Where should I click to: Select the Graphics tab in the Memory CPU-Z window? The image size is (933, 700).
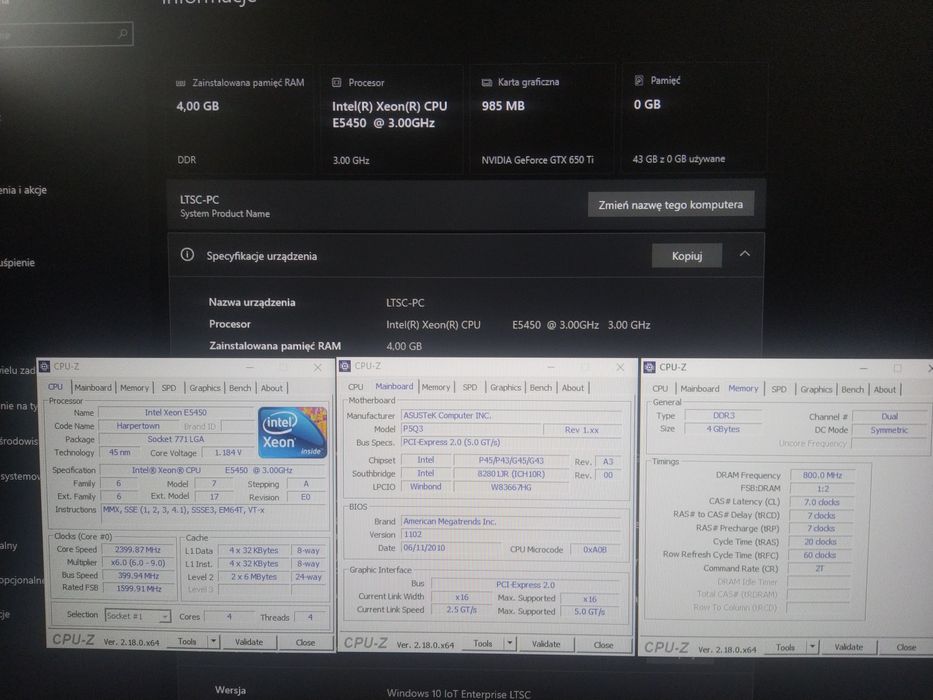(816, 389)
